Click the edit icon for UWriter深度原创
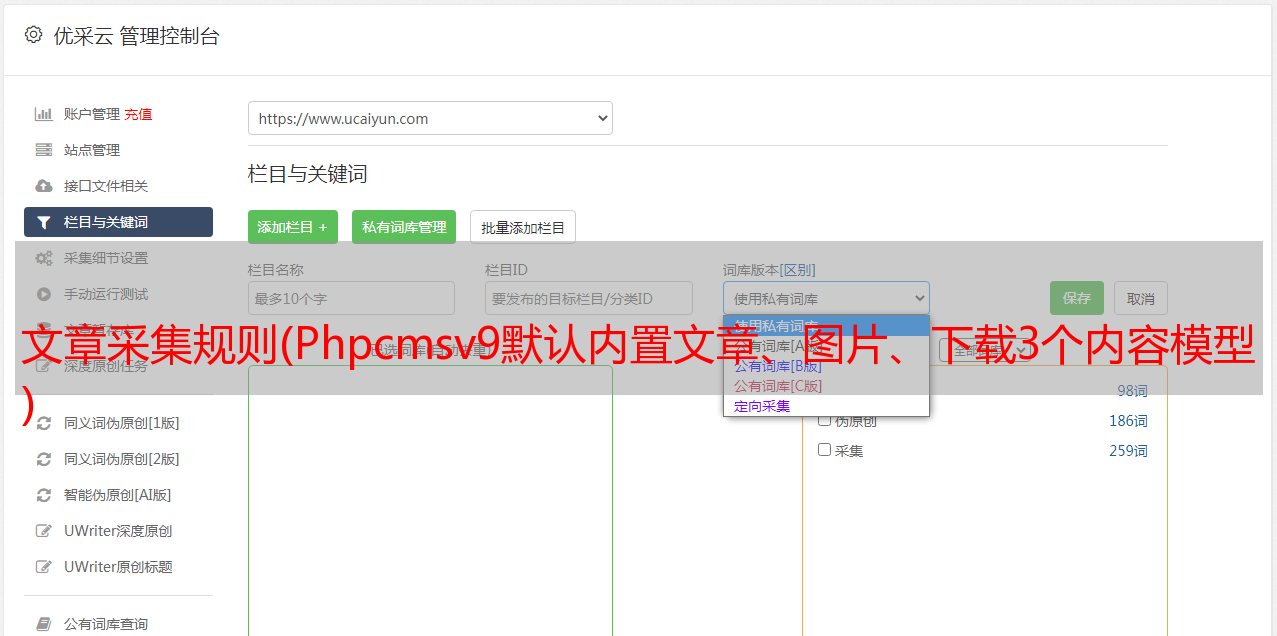Screen dimensions: 1277x636 43,531
